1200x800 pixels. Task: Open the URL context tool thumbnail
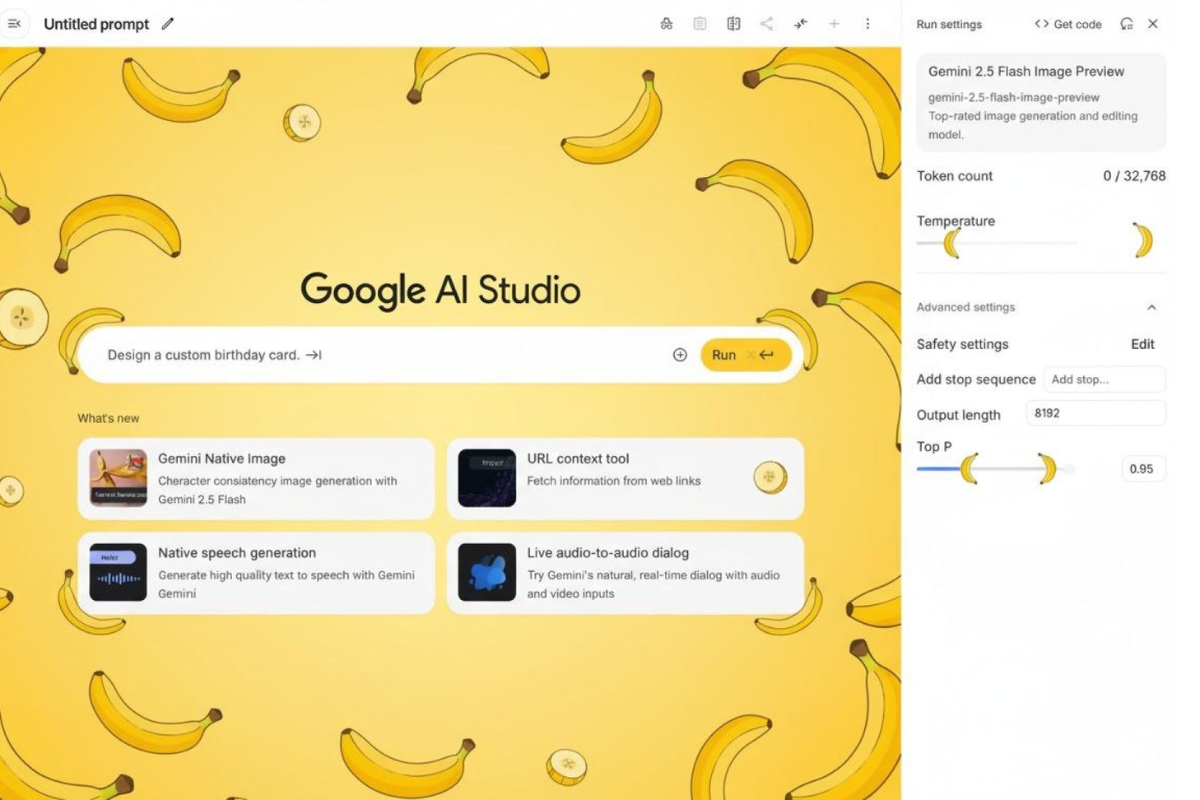tap(487, 478)
